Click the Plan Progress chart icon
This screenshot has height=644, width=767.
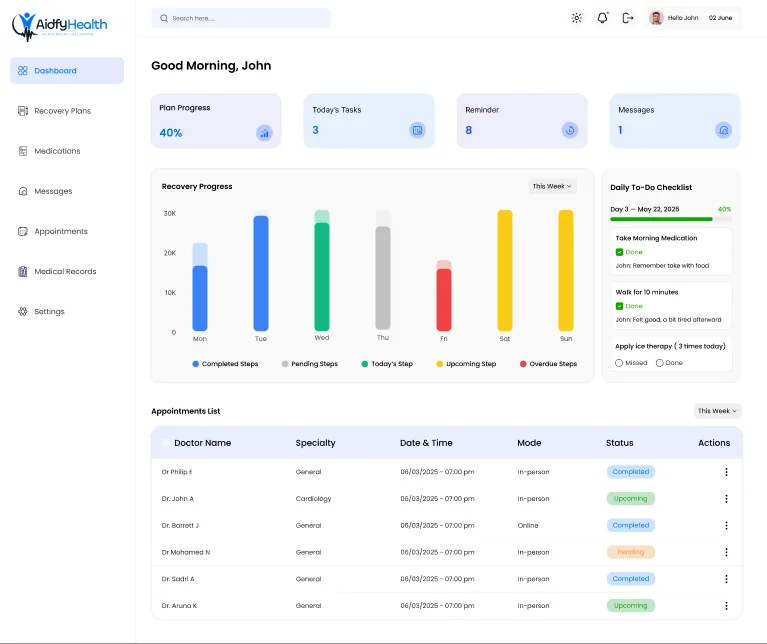click(x=264, y=133)
